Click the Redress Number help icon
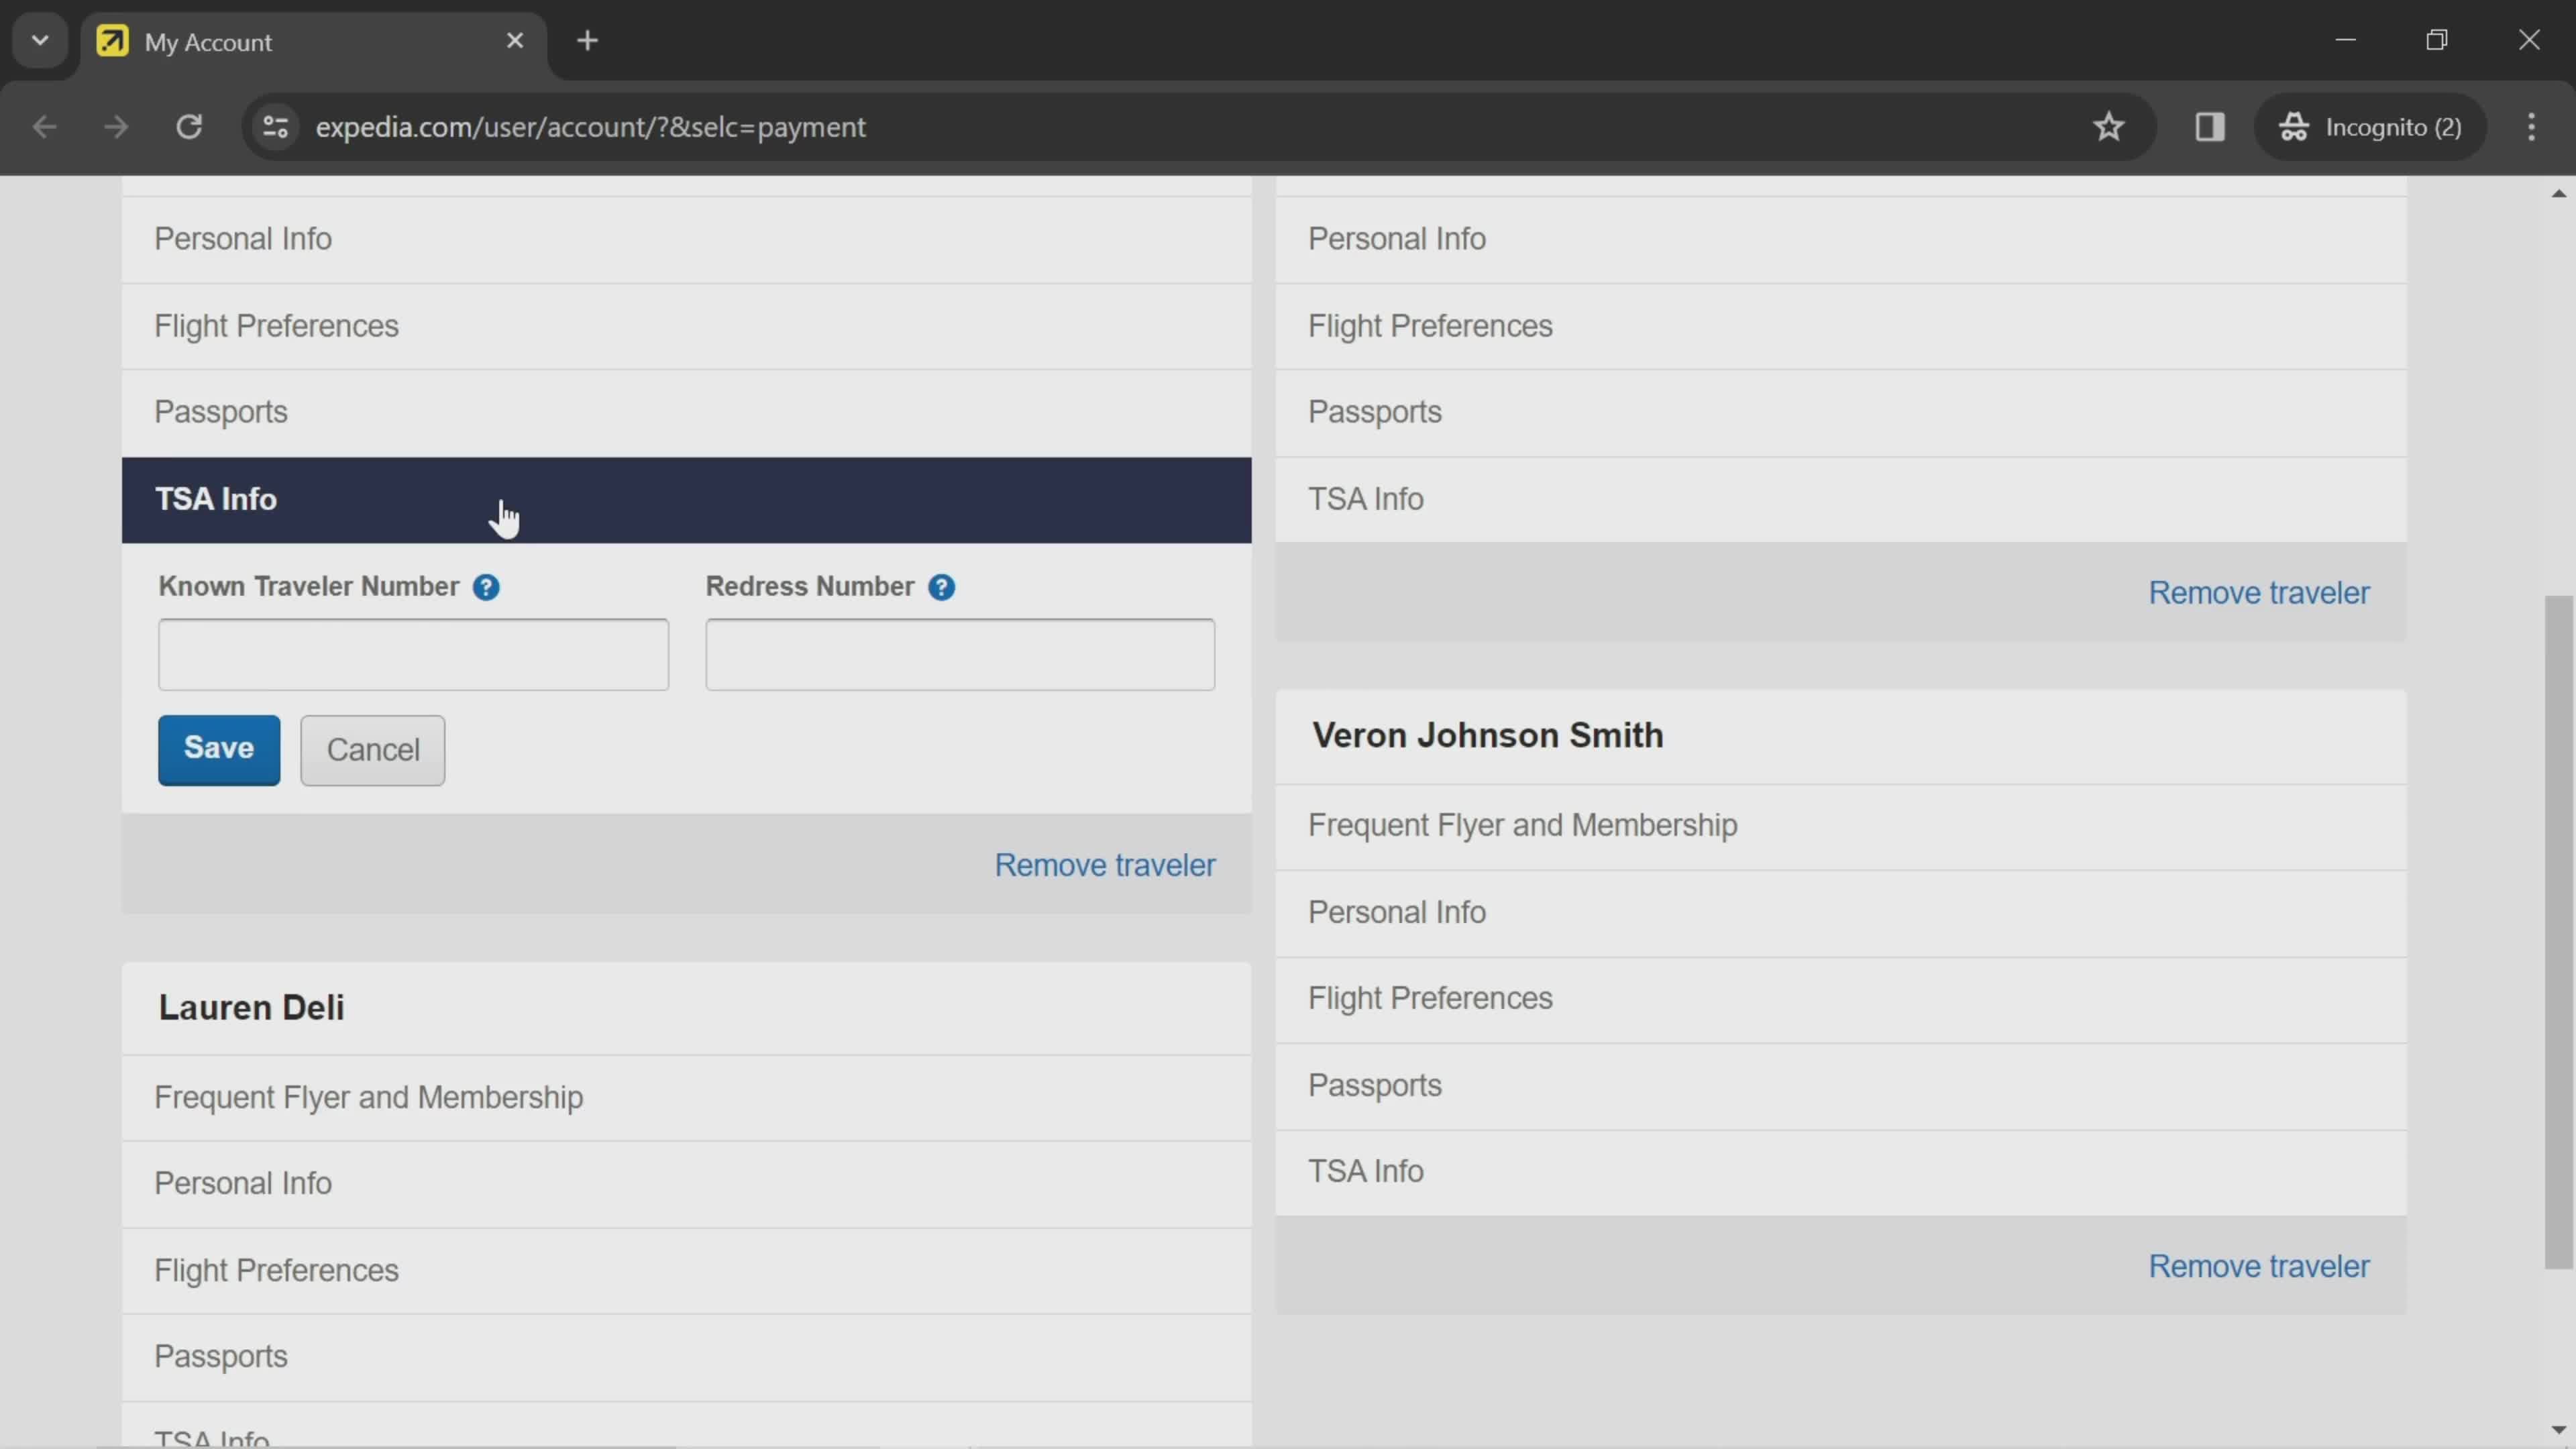The width and height of the screenshot is (2576, 1449). point(941,586)
